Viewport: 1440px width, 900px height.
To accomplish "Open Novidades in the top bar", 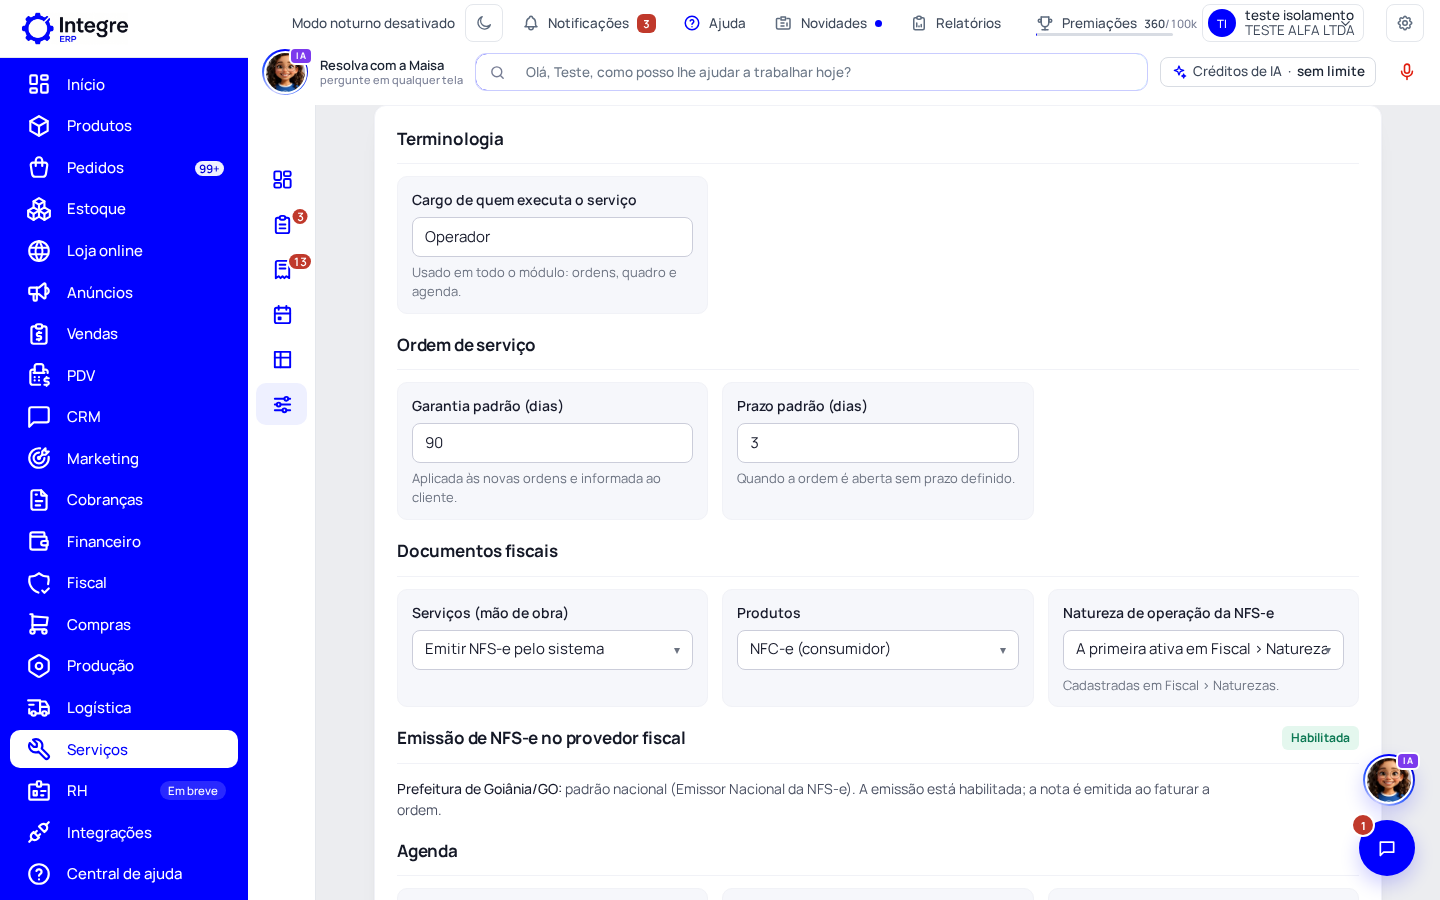I will coord(829,23).
